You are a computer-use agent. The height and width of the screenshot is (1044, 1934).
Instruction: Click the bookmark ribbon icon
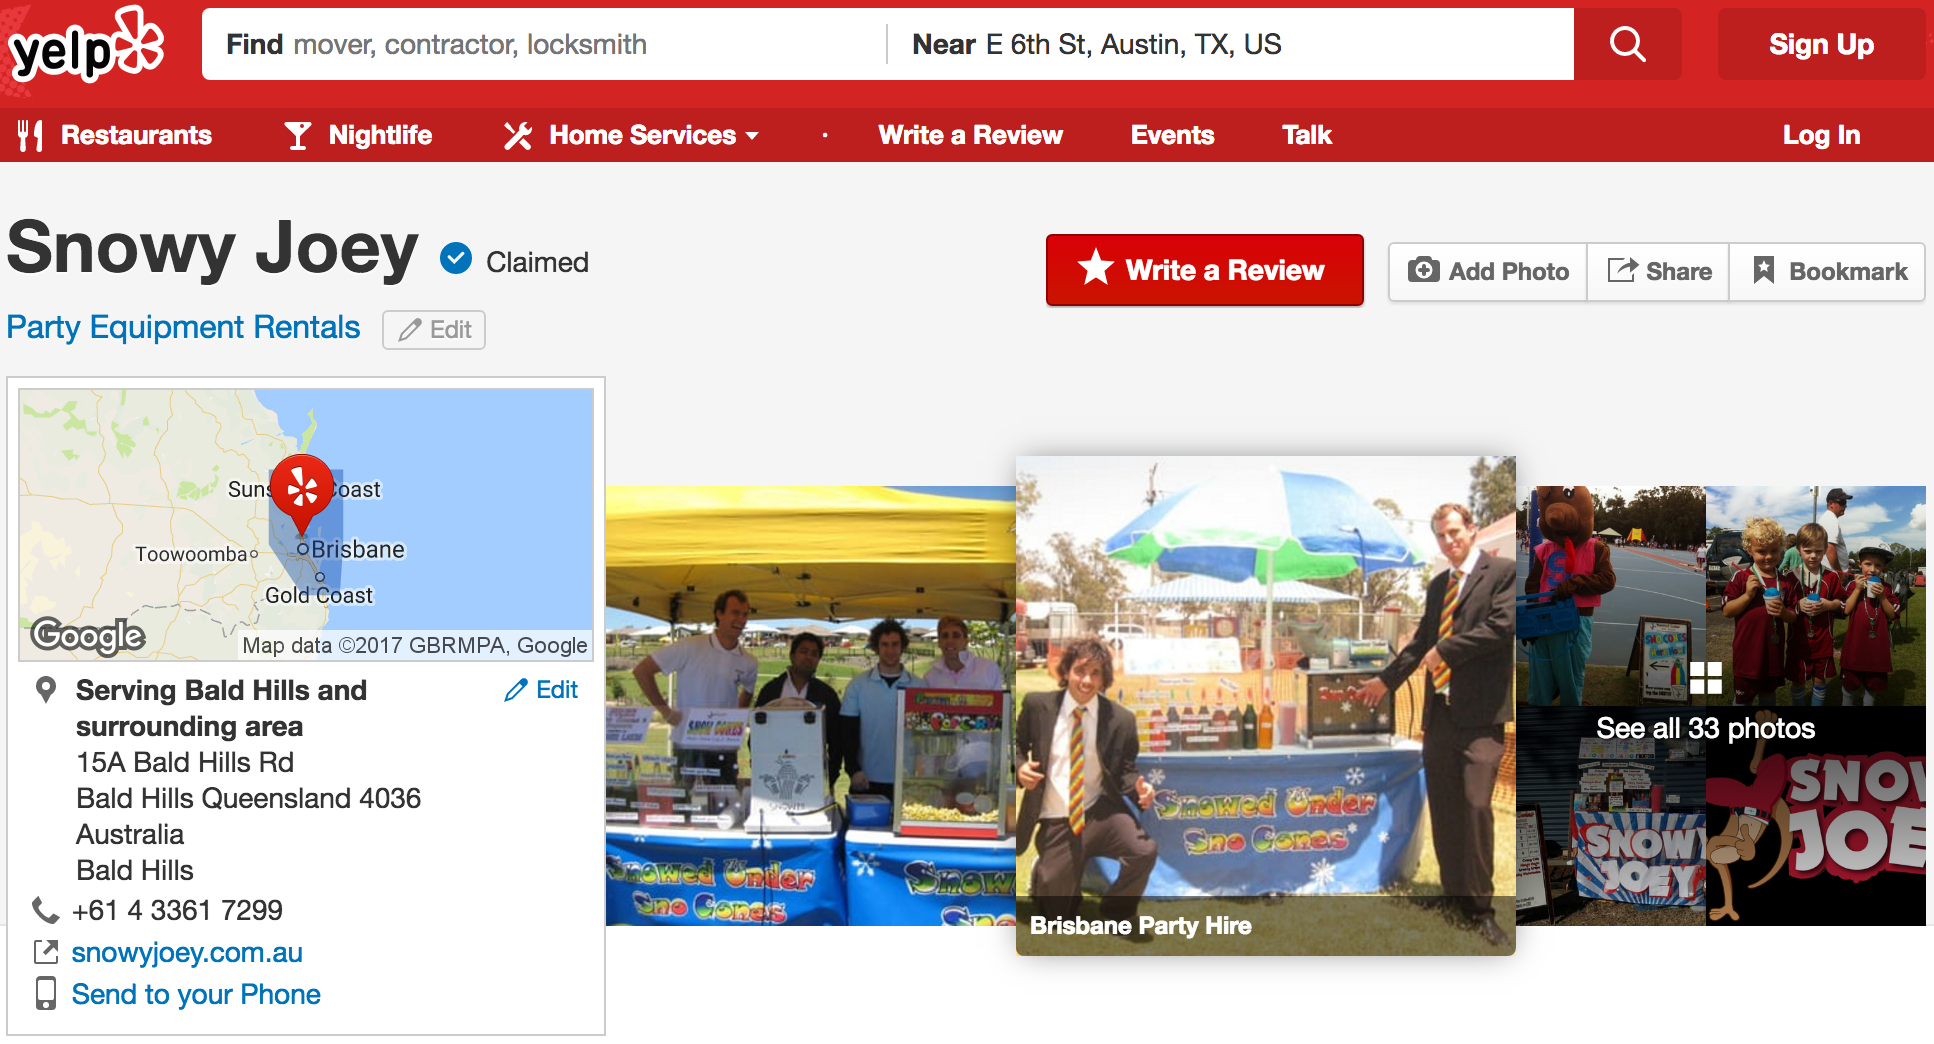click(x=1764, y=270)
